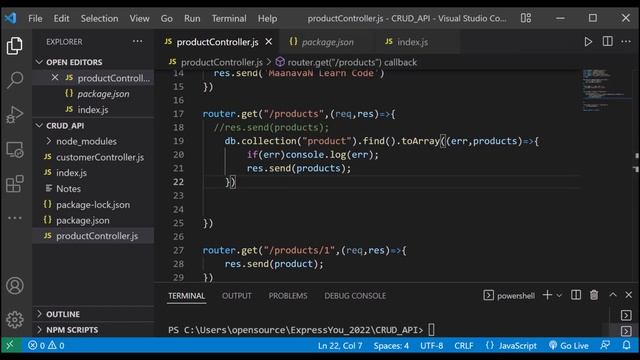Screen dimensions: 640x360
Task: Switch to the DEBUG CONSOLE panel tab
Action: point(355,296)
